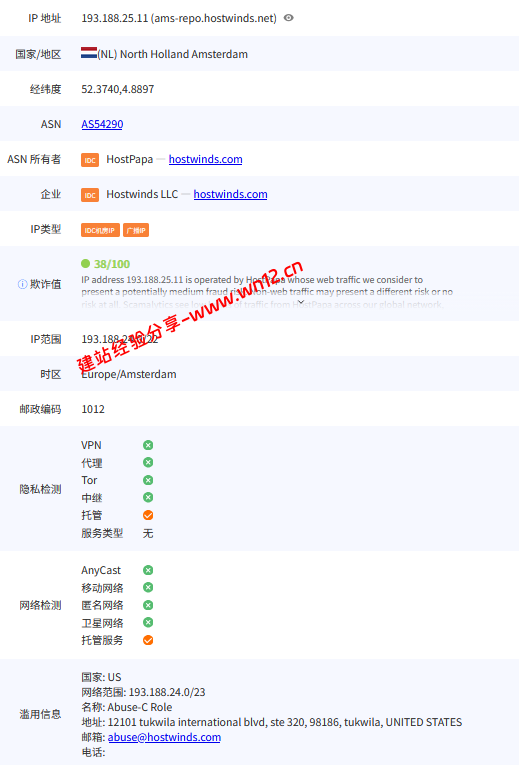This screenshot has height=765, width=519.
Task: Click the info icon beside 欺诈值
Action: coord(22,284)
